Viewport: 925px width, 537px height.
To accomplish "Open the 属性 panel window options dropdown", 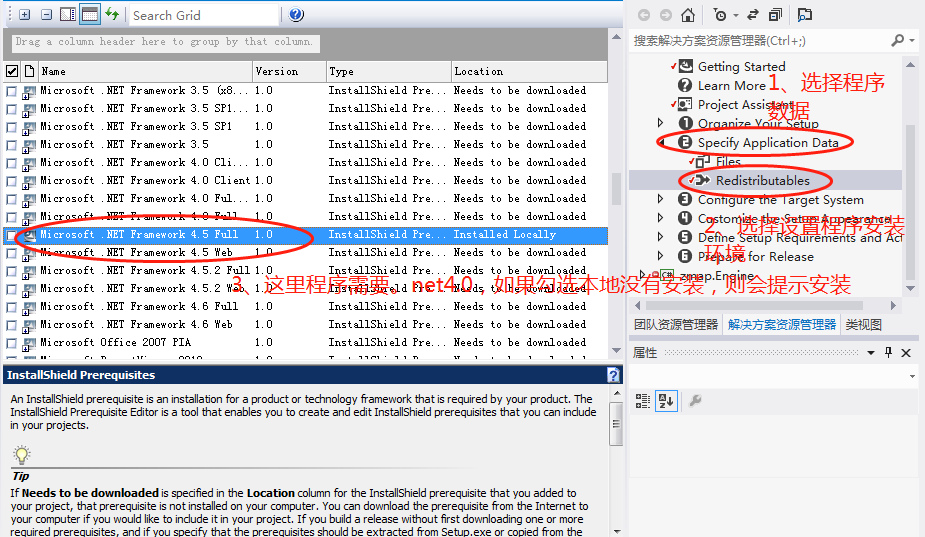I will pos(871,353).
